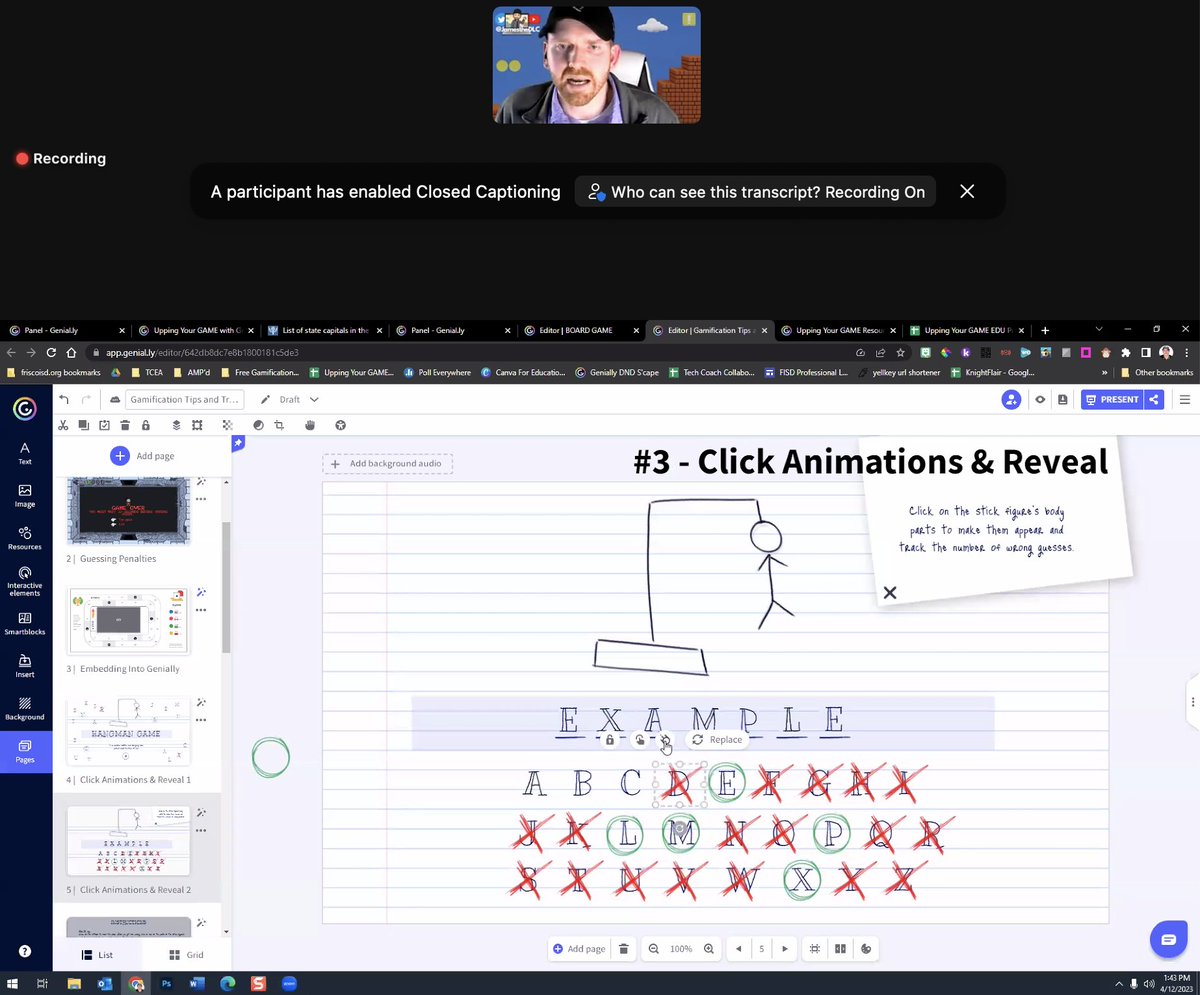Open options dots for page 4

pyautogui.click(x=201, y=720)
